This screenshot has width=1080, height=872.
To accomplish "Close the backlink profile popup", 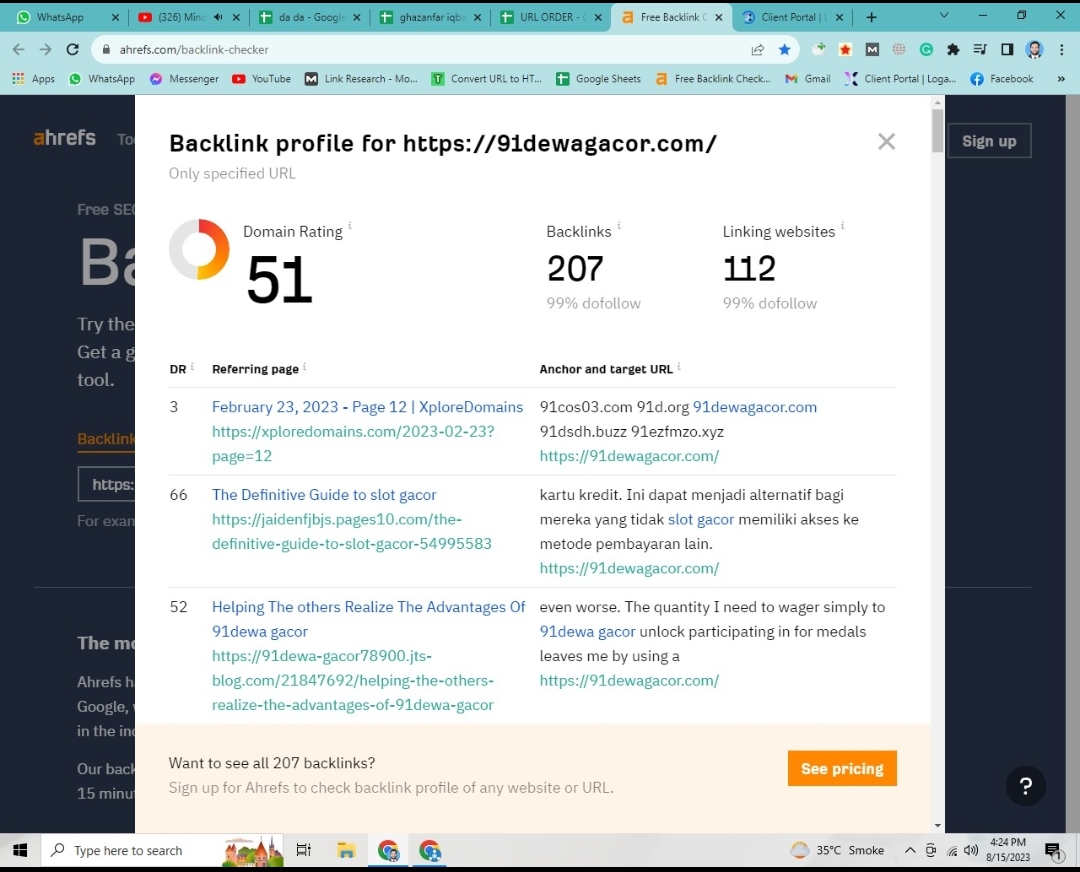I will click(886, 142).
